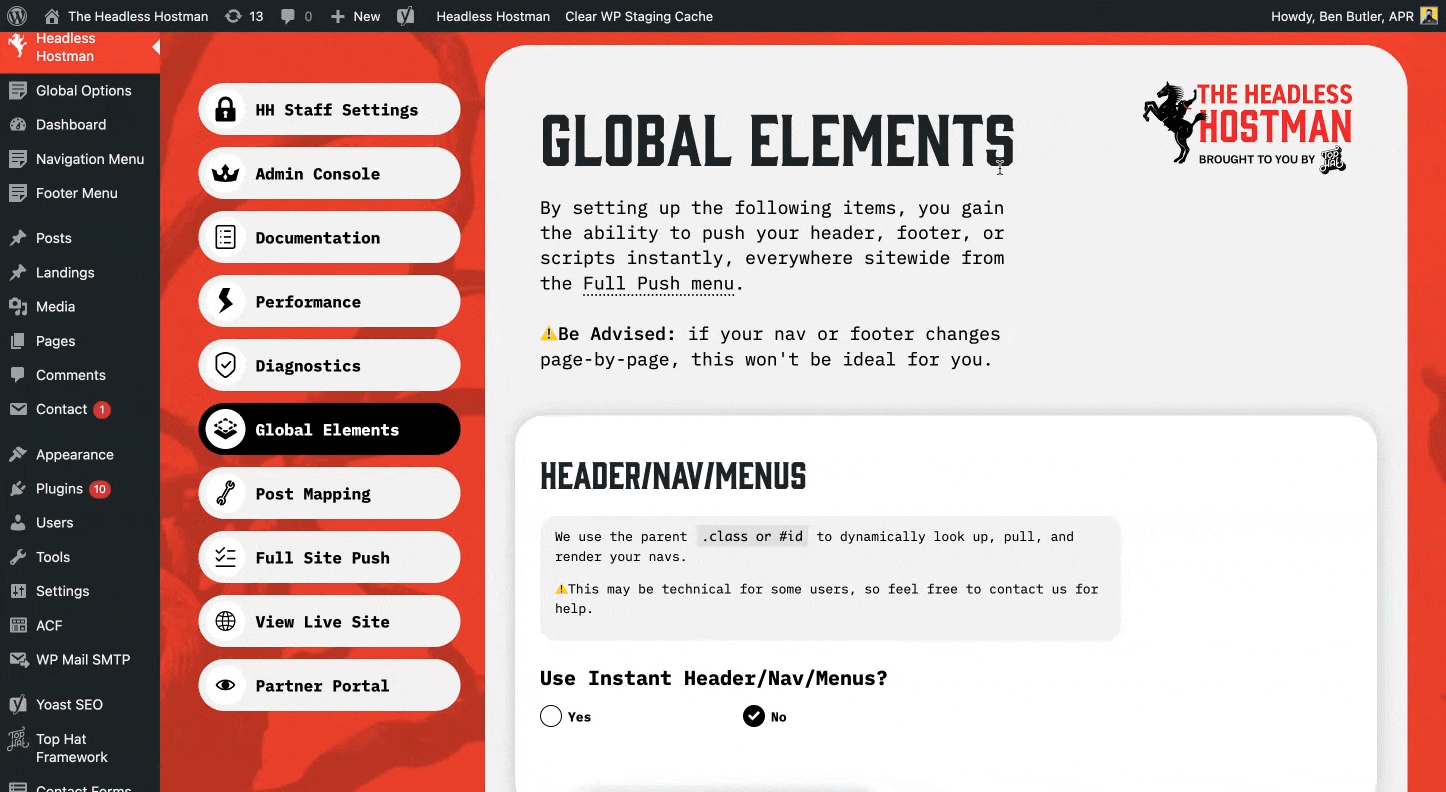Select the No radio button
The height and width of the screenshot is (792, 1446).
coord(753,716)
